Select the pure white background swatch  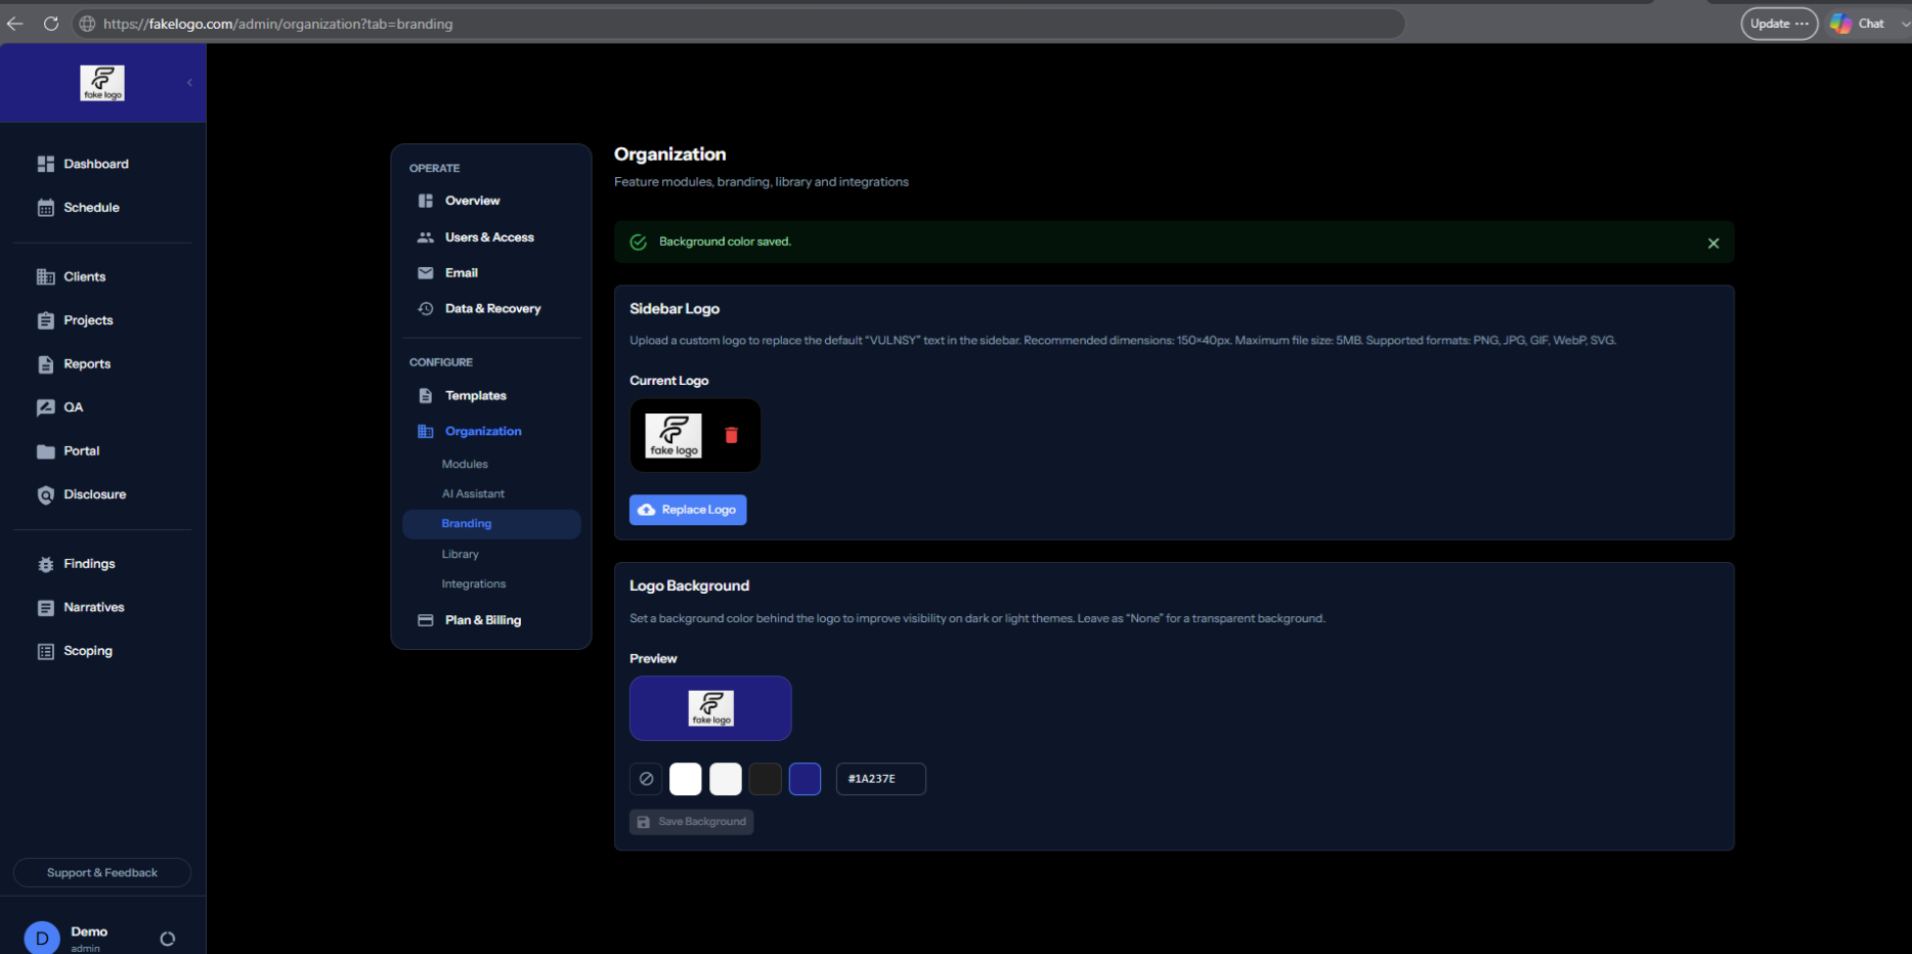click(x=685, y=779)
